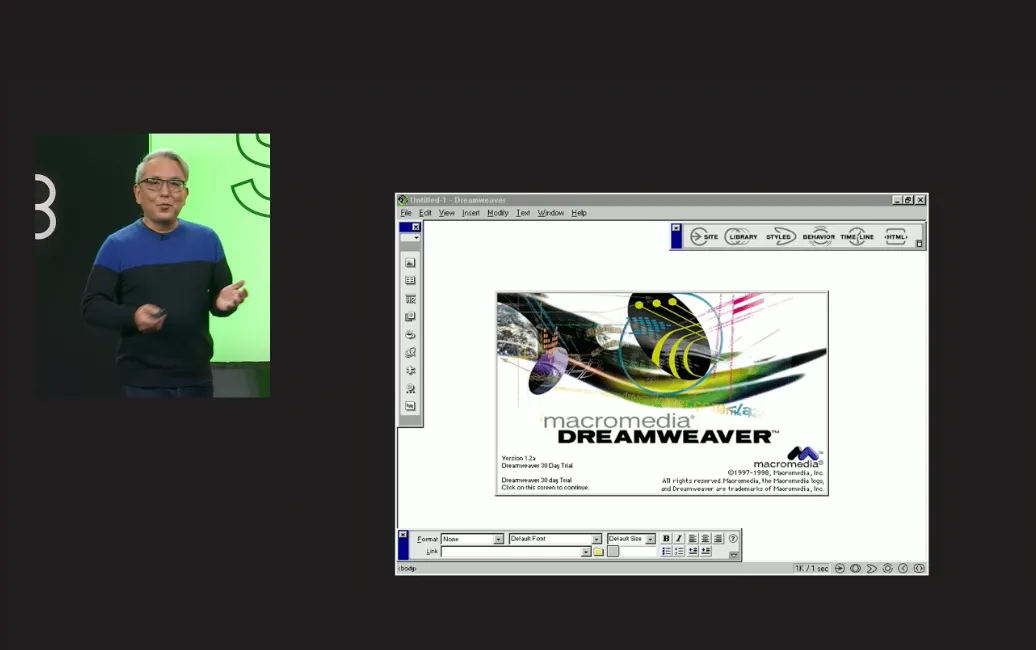Click the status bar HTML mini-launcher icon
The image size is (1036, 650).
(919, 568)
